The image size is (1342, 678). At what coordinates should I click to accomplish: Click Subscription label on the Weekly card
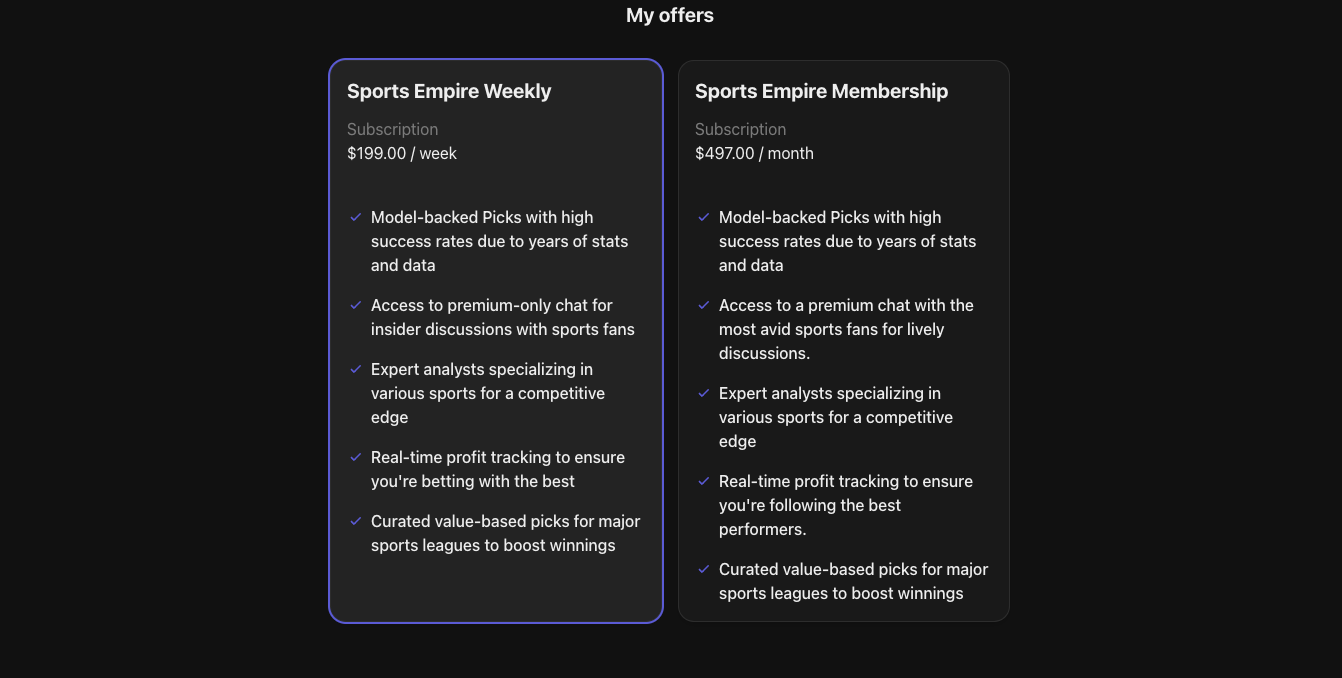click(392, 129)
